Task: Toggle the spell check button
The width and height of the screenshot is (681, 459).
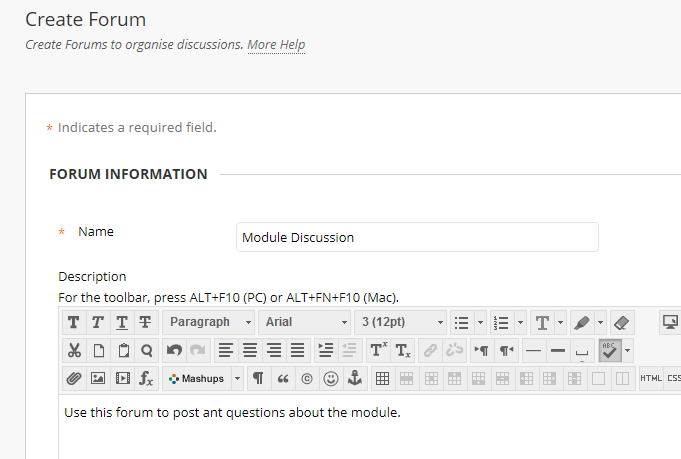Action: (x=610, y=350)
